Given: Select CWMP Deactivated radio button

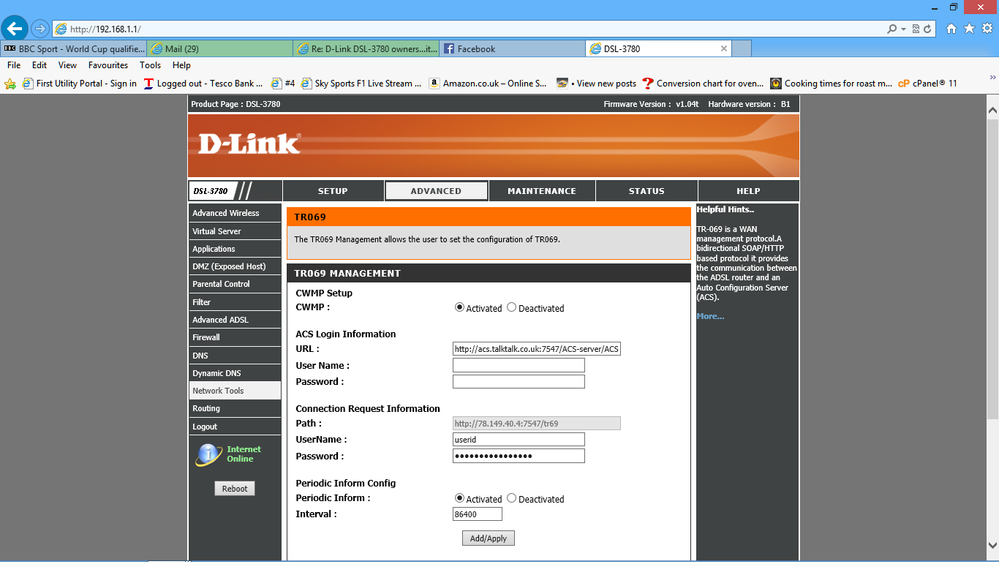Looking at the screenshot, I should pyautogui.click(x=512, y=307).
